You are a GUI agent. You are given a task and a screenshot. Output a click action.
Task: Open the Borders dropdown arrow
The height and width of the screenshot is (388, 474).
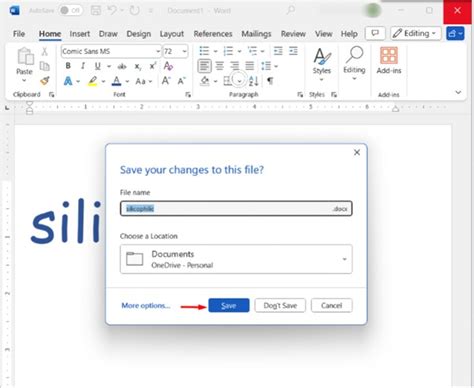point(239,81)
